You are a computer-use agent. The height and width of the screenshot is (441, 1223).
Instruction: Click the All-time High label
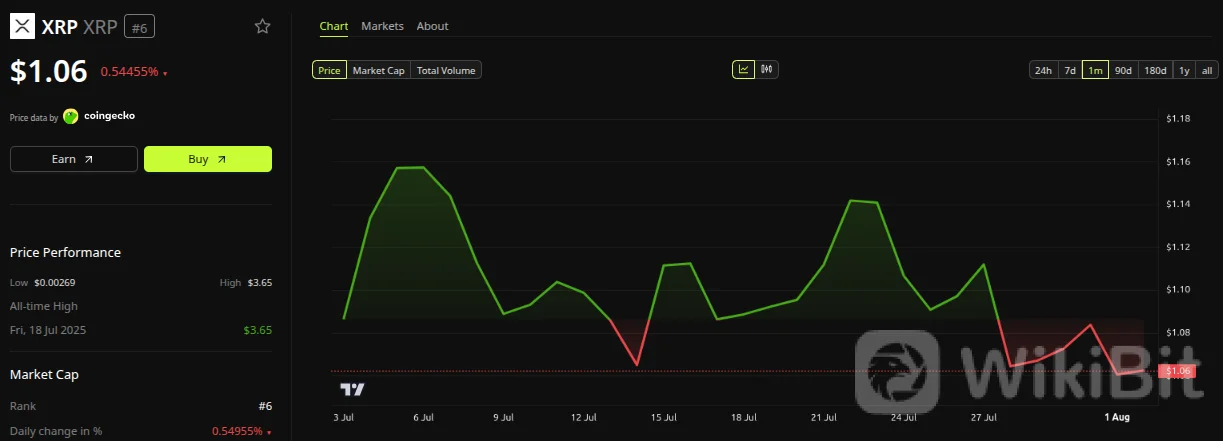(x=44, y=306)
